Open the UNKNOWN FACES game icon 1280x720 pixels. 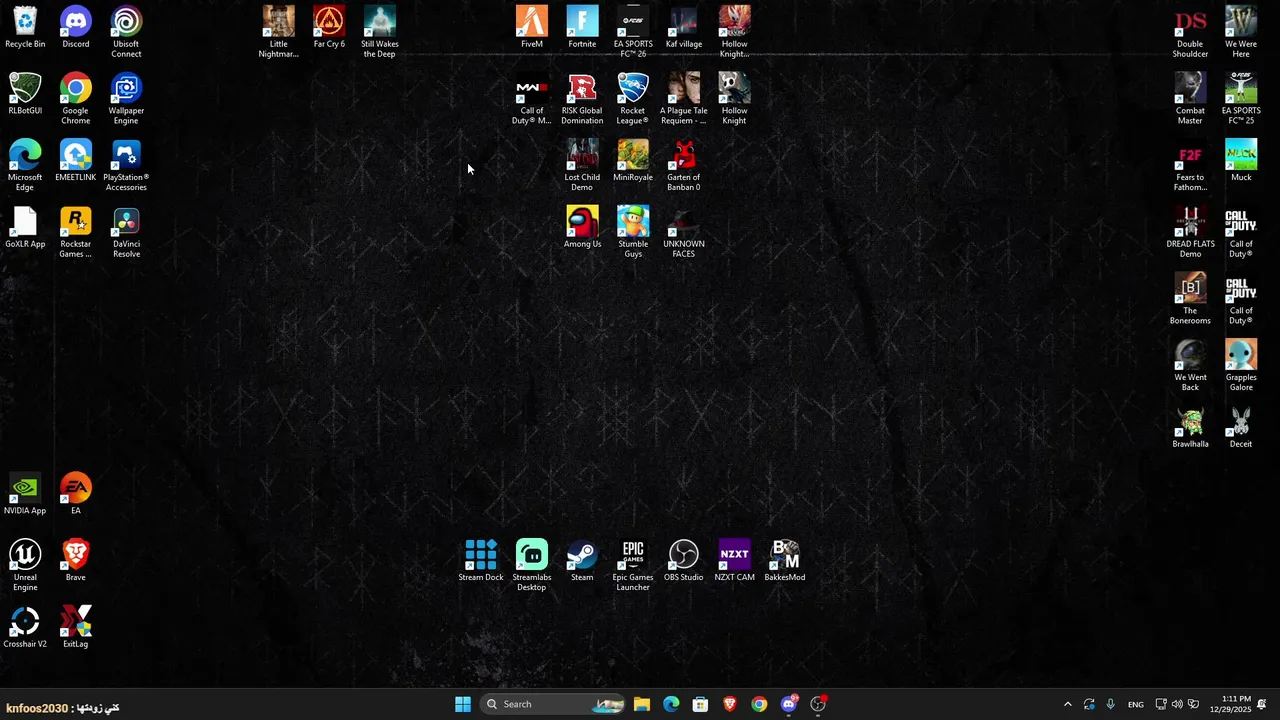coord(683,233)
